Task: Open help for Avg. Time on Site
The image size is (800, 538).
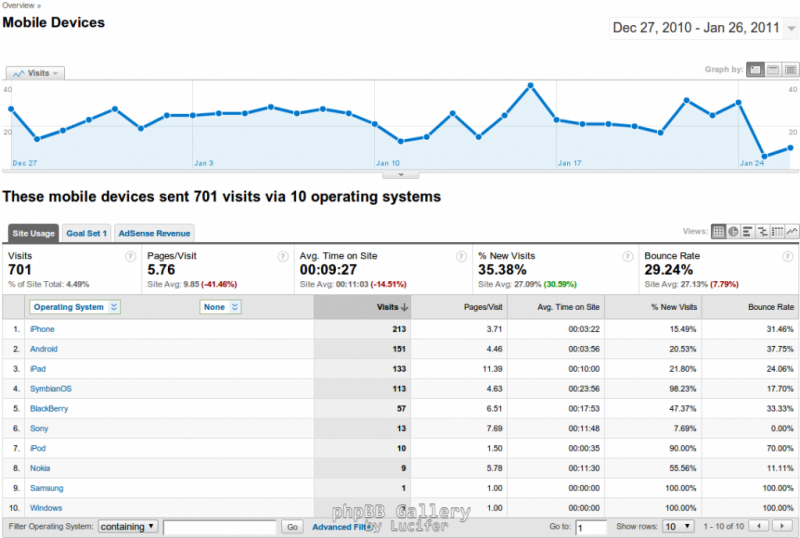Action: point(461,256)
